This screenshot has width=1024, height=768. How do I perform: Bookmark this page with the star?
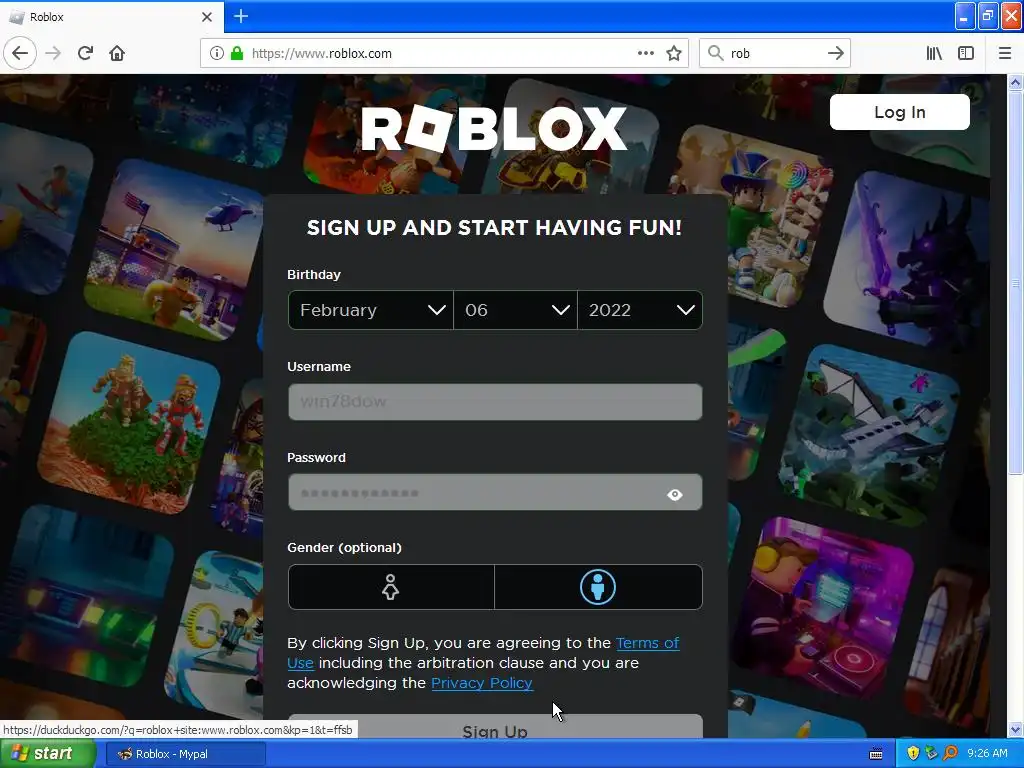click(x=674, y=53)
